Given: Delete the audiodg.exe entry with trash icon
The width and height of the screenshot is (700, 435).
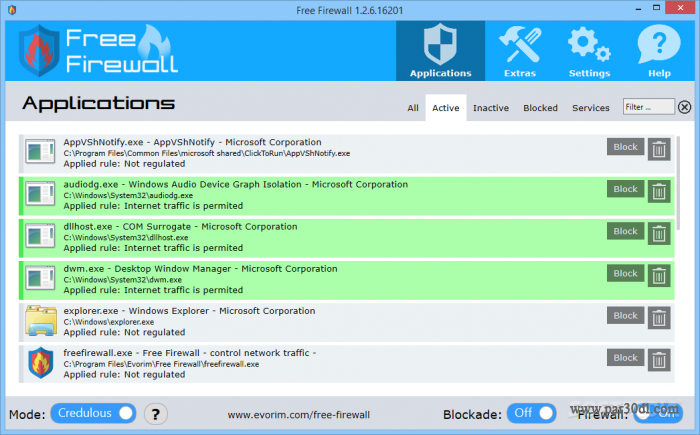Looking at the screenshot, I should coord(659,192).
